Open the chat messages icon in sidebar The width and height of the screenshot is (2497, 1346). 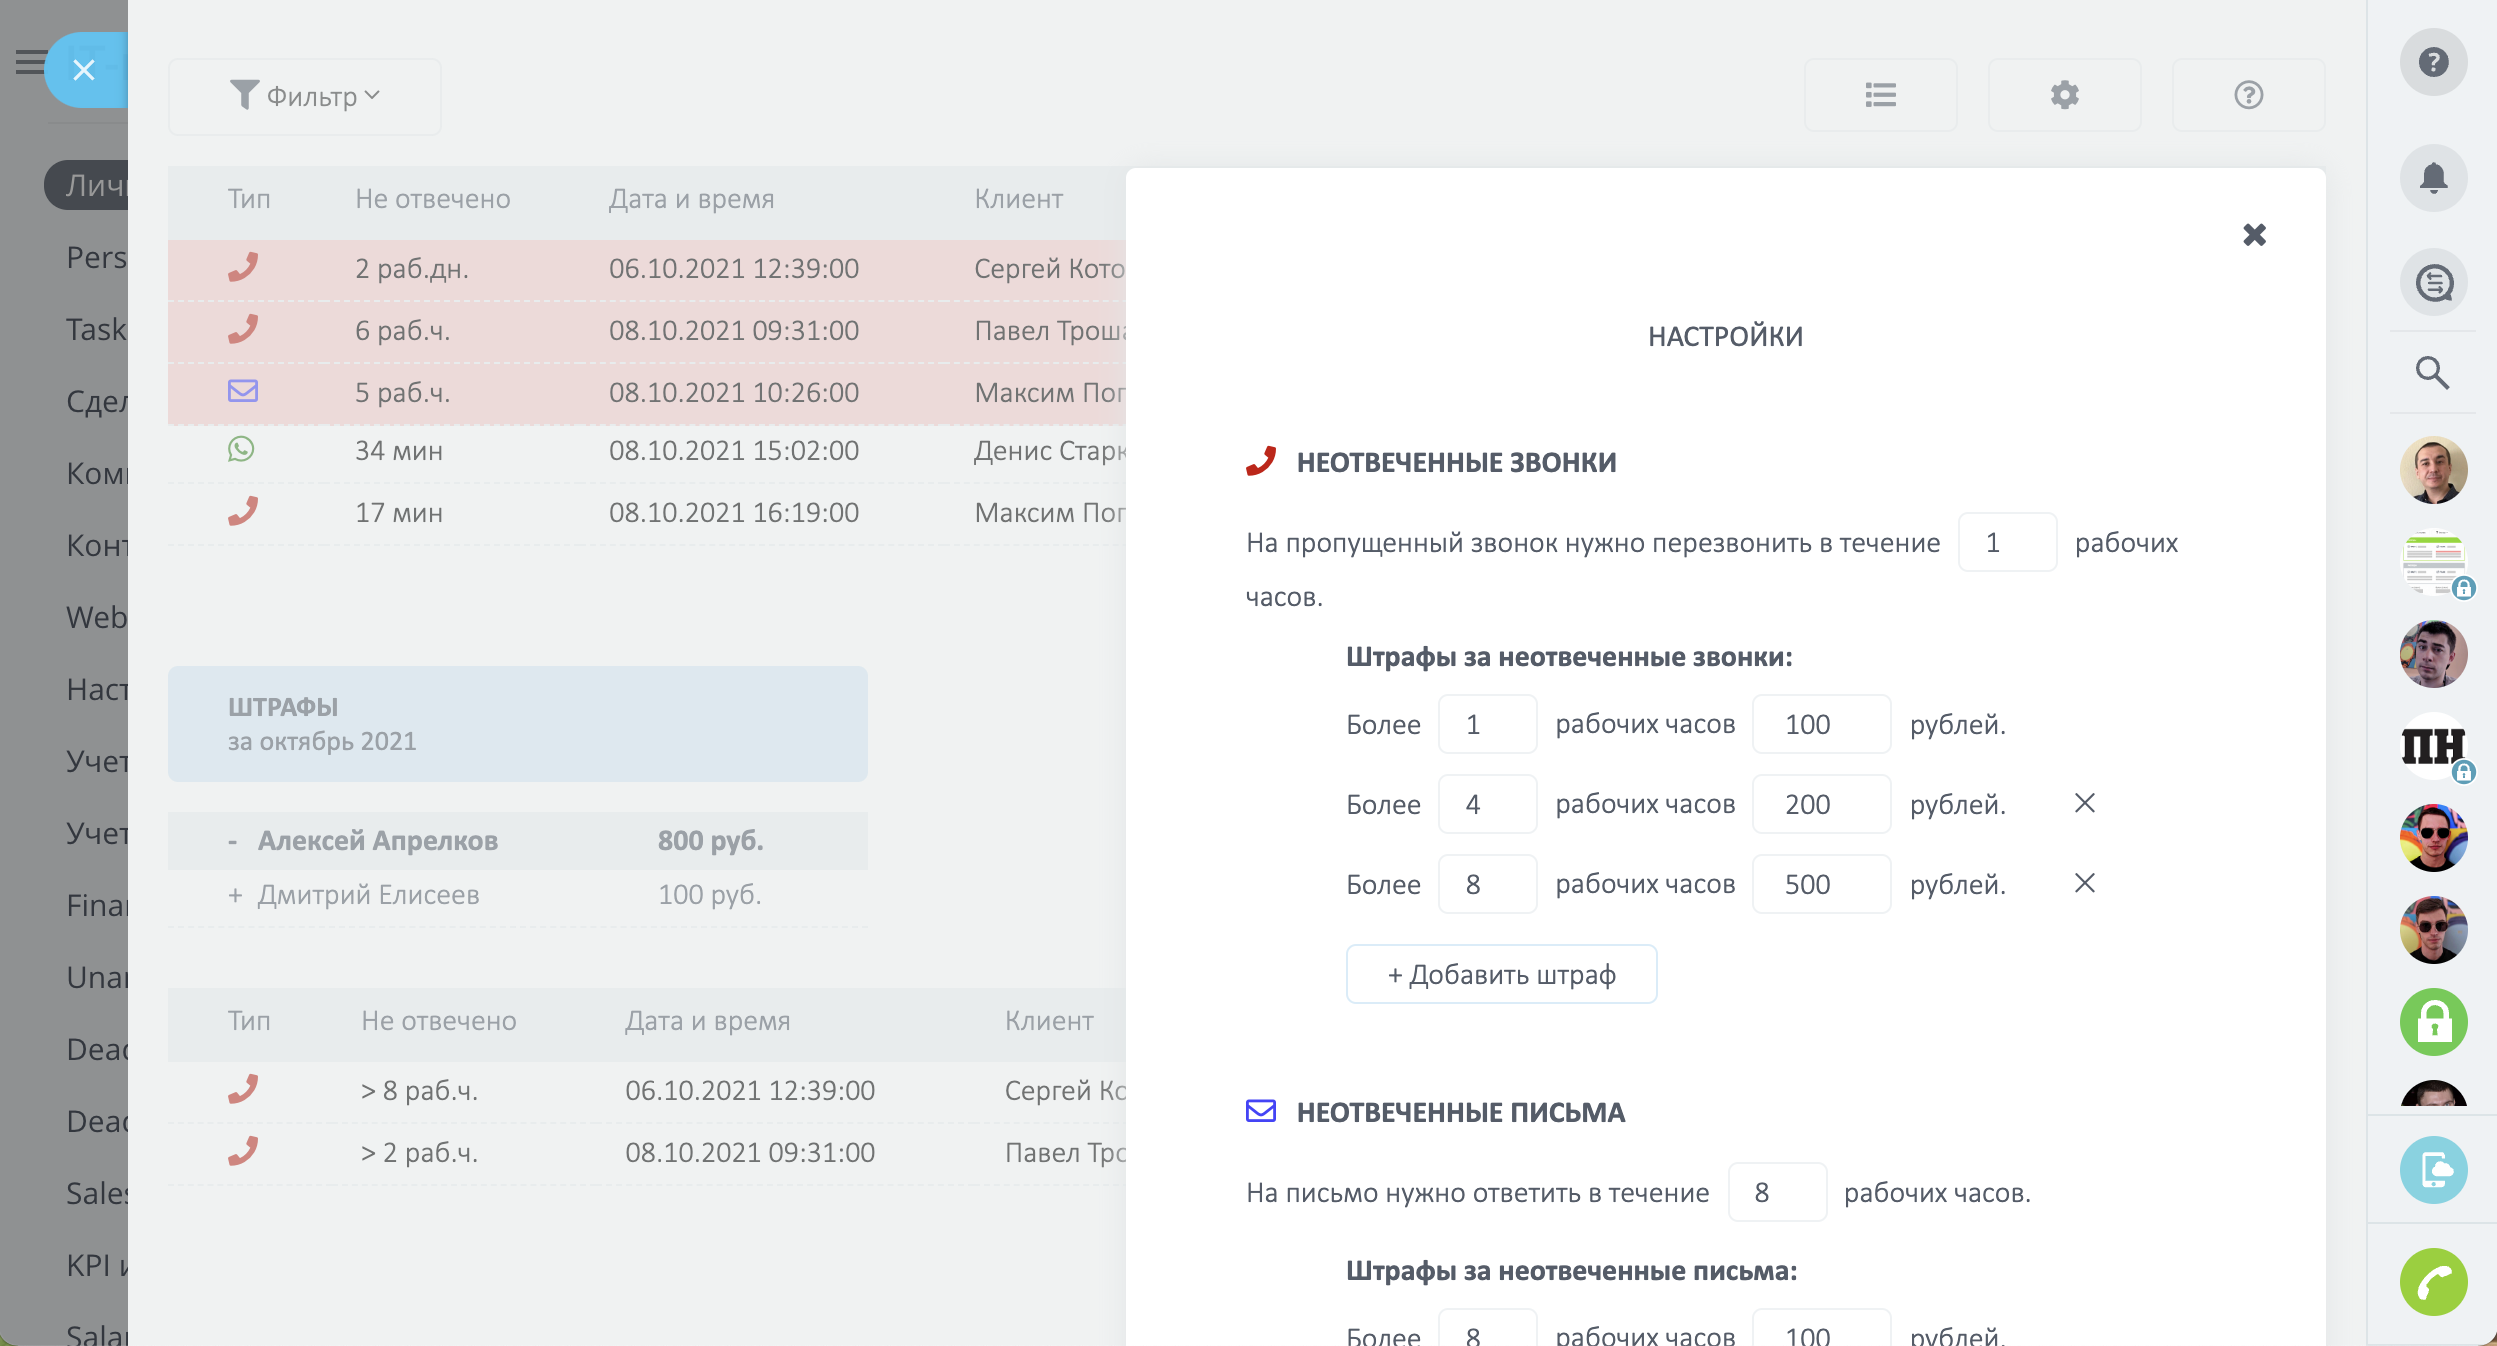(x=2433, y=283)
